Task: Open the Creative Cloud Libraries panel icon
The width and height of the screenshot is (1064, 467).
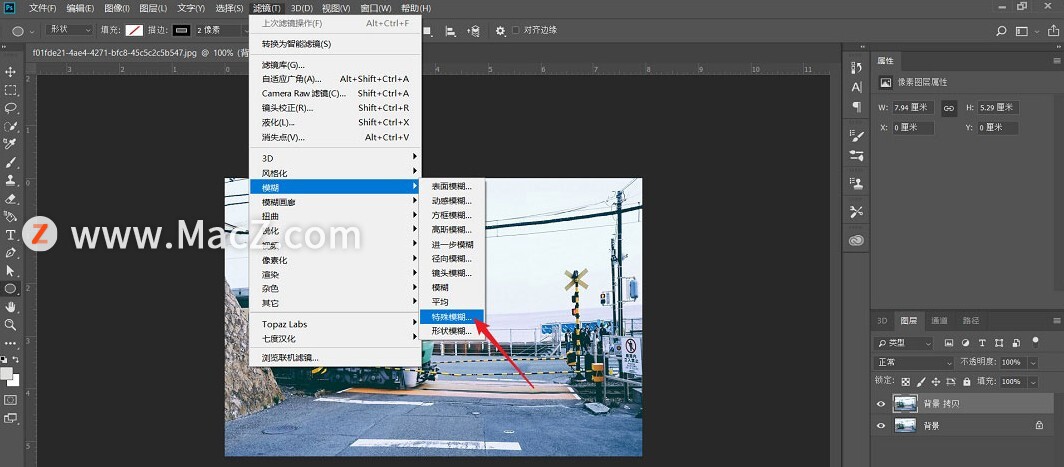Action: tap(856, 241)
